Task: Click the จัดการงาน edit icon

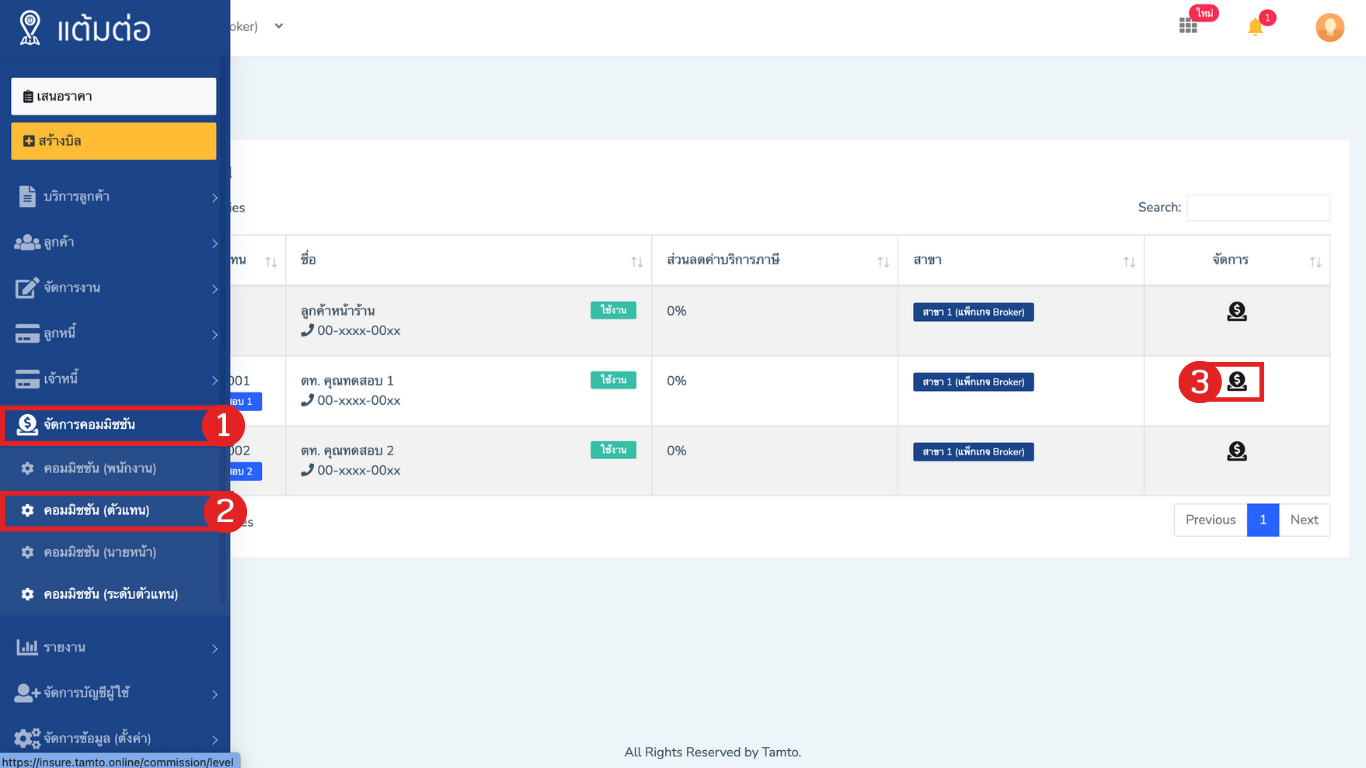Action: (27, 288)
